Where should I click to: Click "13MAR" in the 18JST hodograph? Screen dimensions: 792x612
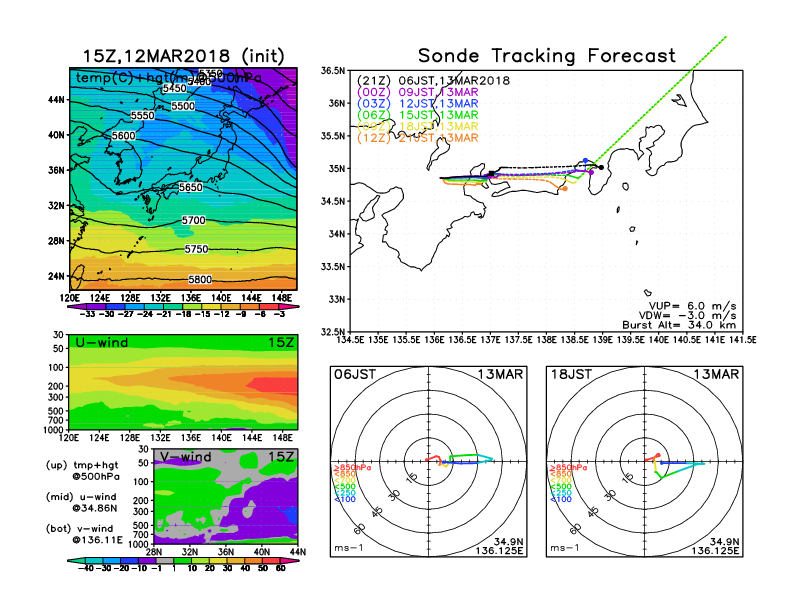coord(716,375)
